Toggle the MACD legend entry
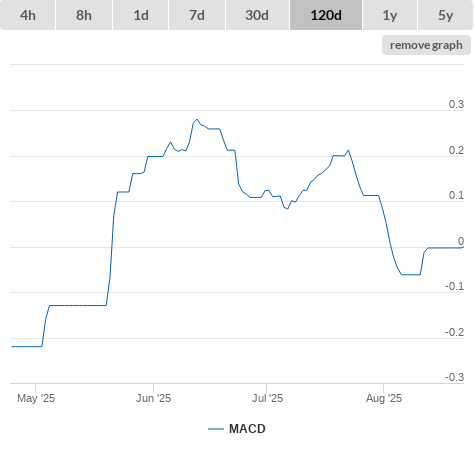Viewport: 474px width, 455px height. click(x=237, y=429)
